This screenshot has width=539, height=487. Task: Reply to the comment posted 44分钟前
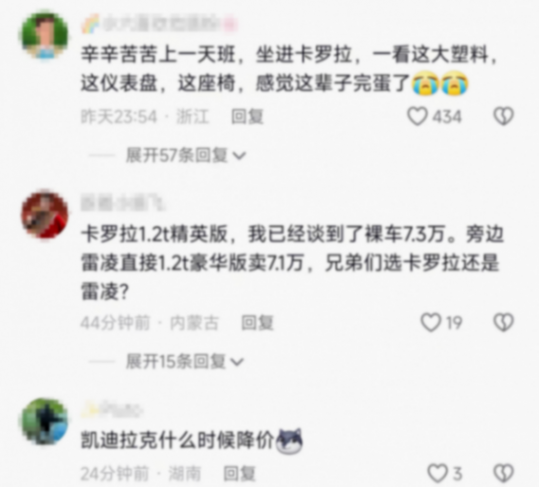click(257, 322)
